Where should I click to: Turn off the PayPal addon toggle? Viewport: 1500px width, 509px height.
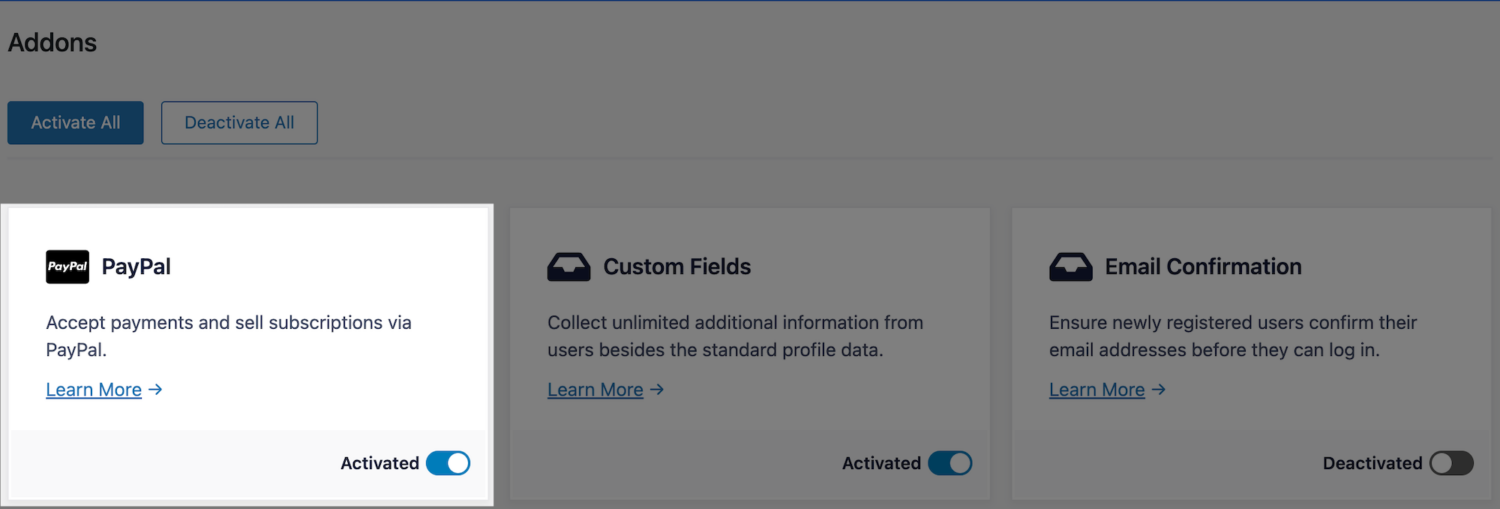448,463
